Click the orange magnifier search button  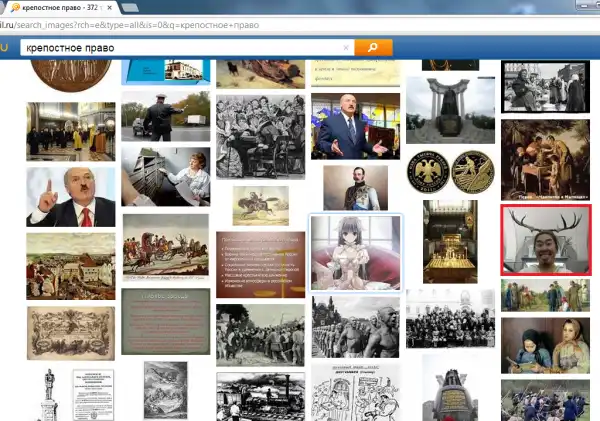(373, 47)
